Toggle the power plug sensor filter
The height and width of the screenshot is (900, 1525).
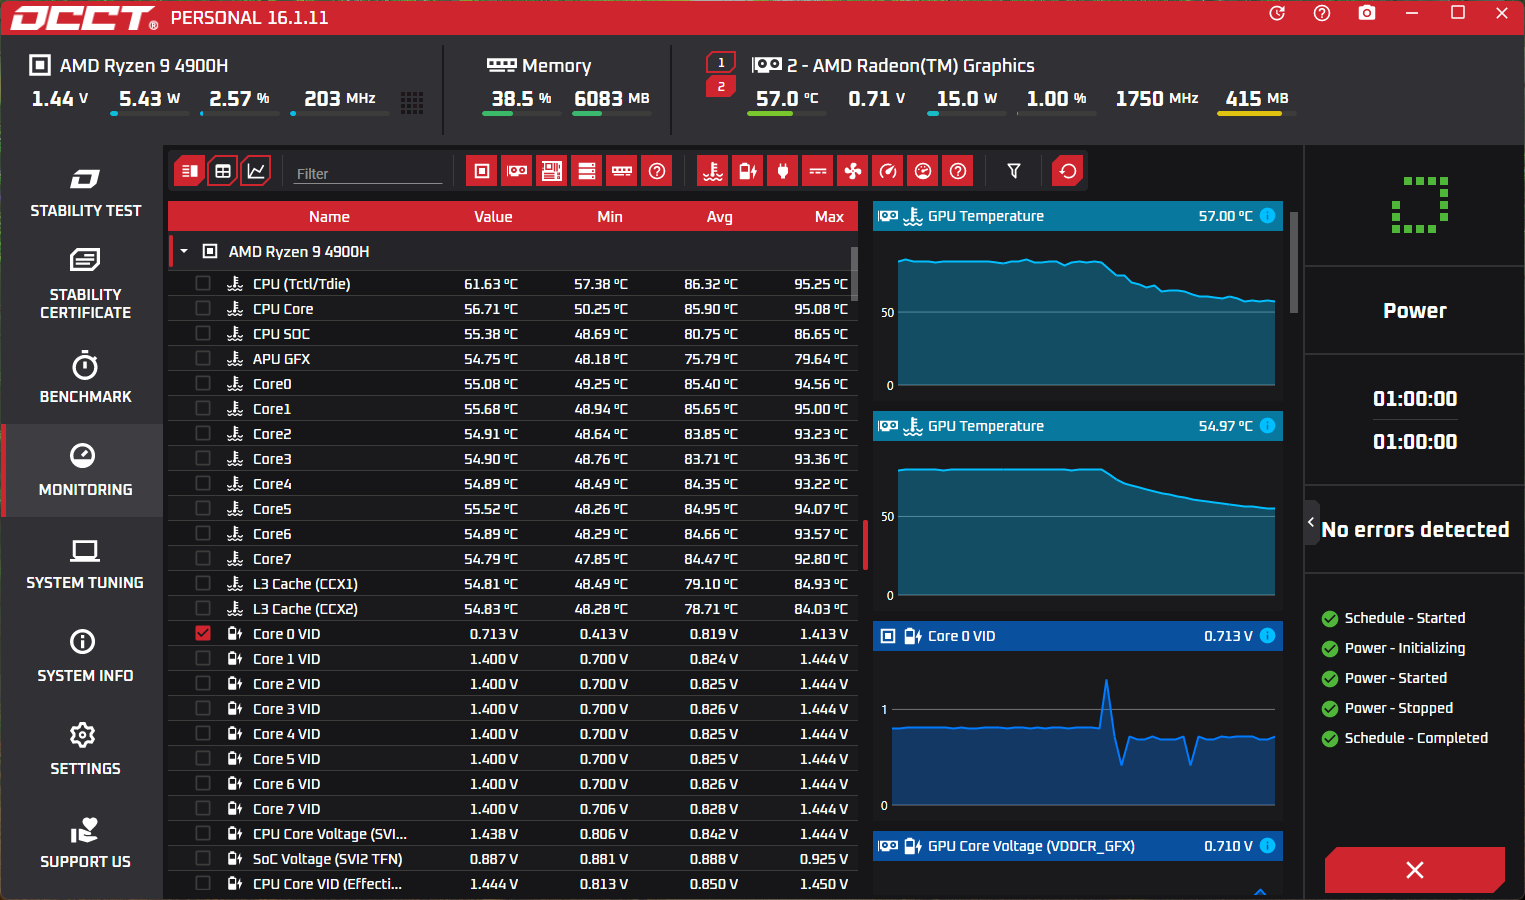pos(783,171)
